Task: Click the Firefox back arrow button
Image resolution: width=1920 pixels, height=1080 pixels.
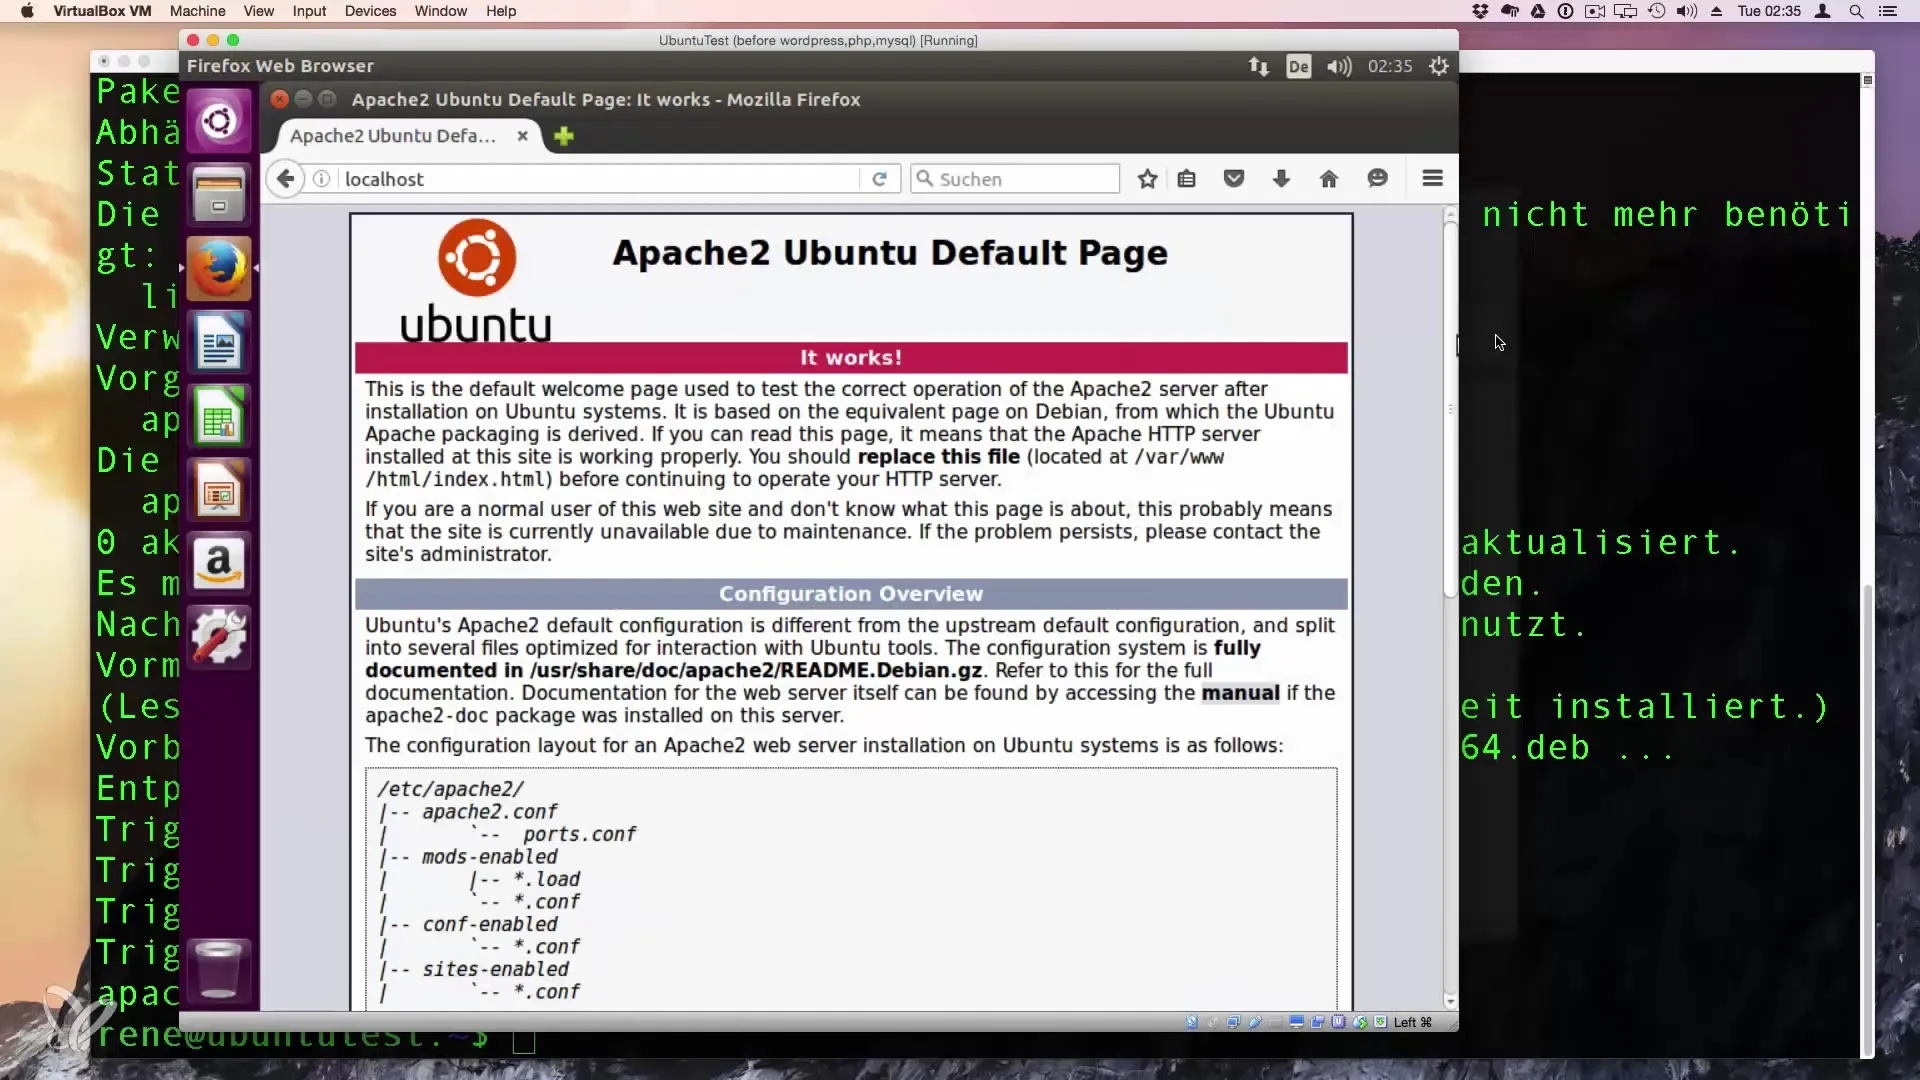Action: 285,179
